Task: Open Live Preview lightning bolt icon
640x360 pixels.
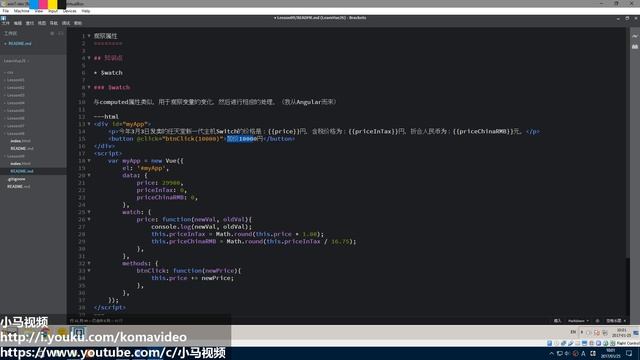Action: pos(635,36)
